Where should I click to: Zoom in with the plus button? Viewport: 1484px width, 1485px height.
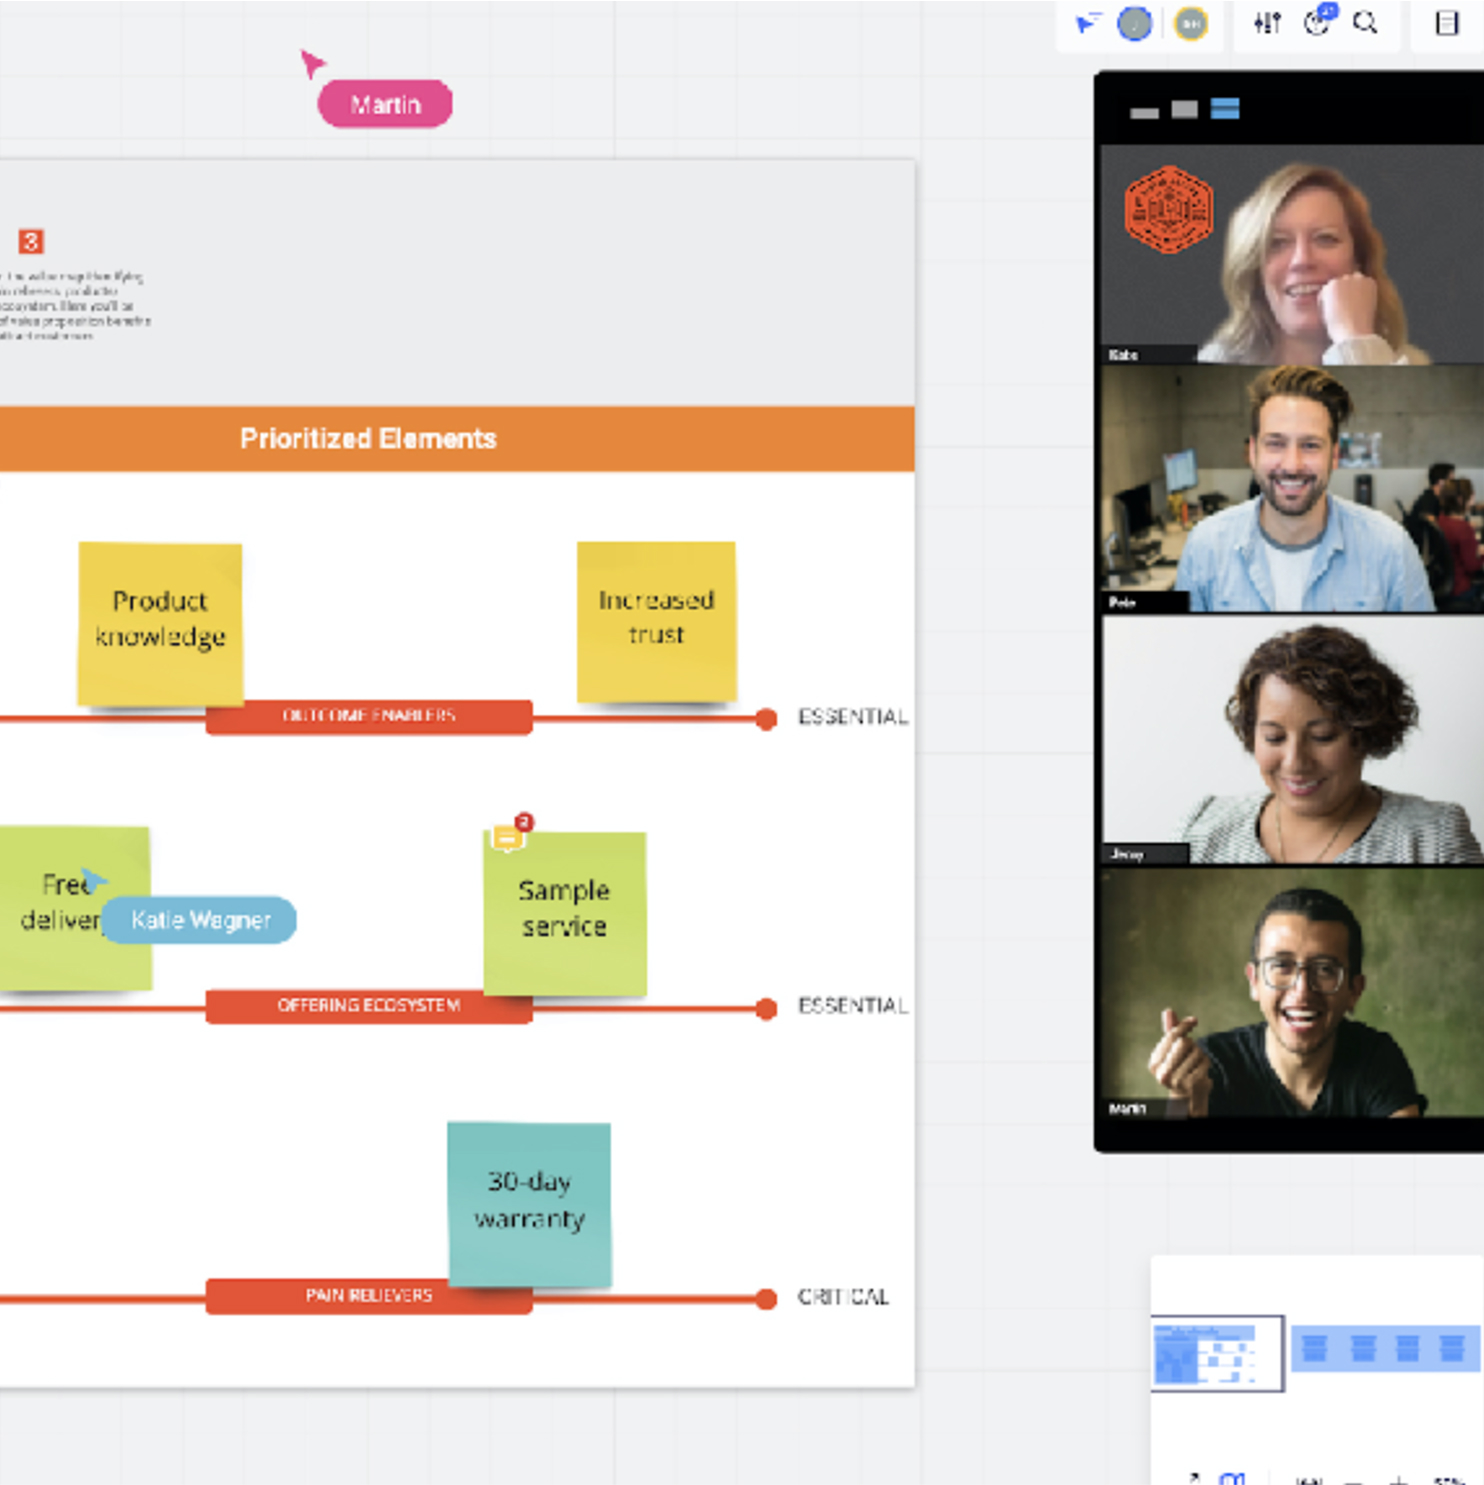coord(1399,1479)
